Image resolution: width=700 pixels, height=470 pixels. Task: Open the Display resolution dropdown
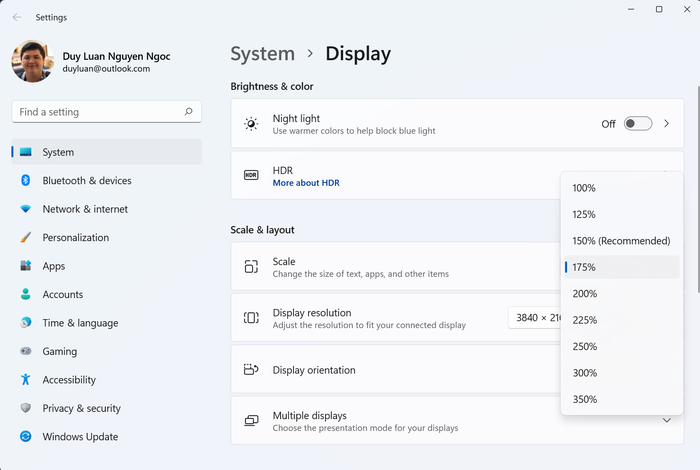(535, 318)
